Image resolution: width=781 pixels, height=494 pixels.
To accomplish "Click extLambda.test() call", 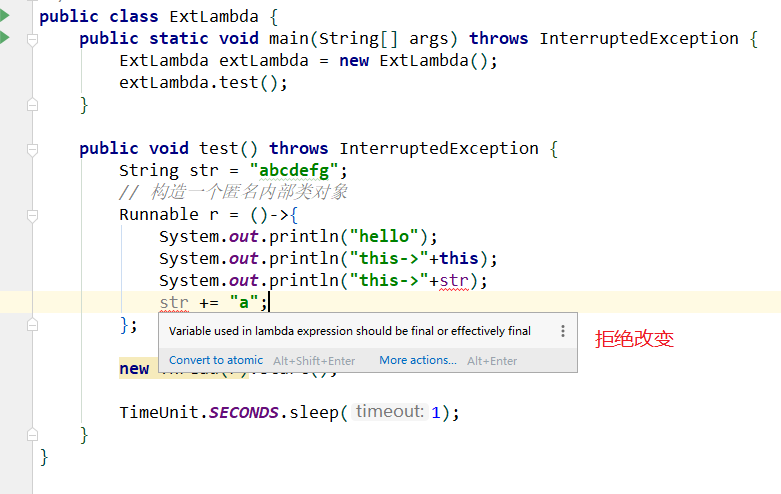I will (203, 82).
